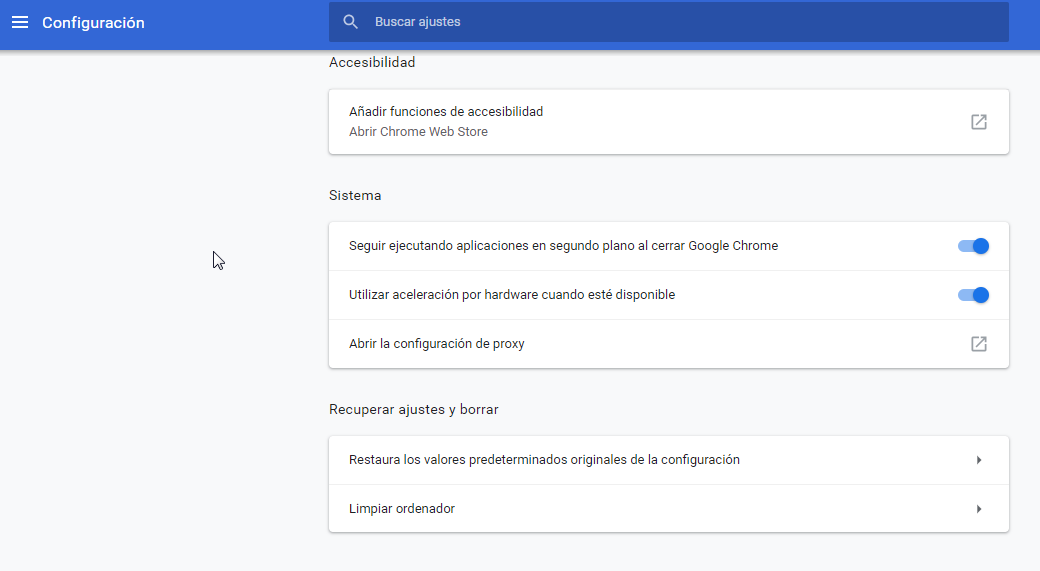Expand the Limpiar ordenador arrow

pyautogui.click(x=978, y=509)
